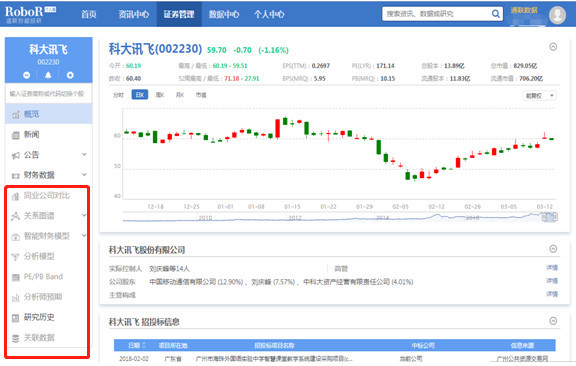Screen dimensions: 576x366
Task: Click the PE(LYR) 171.14 value
Action: point(385,66)
